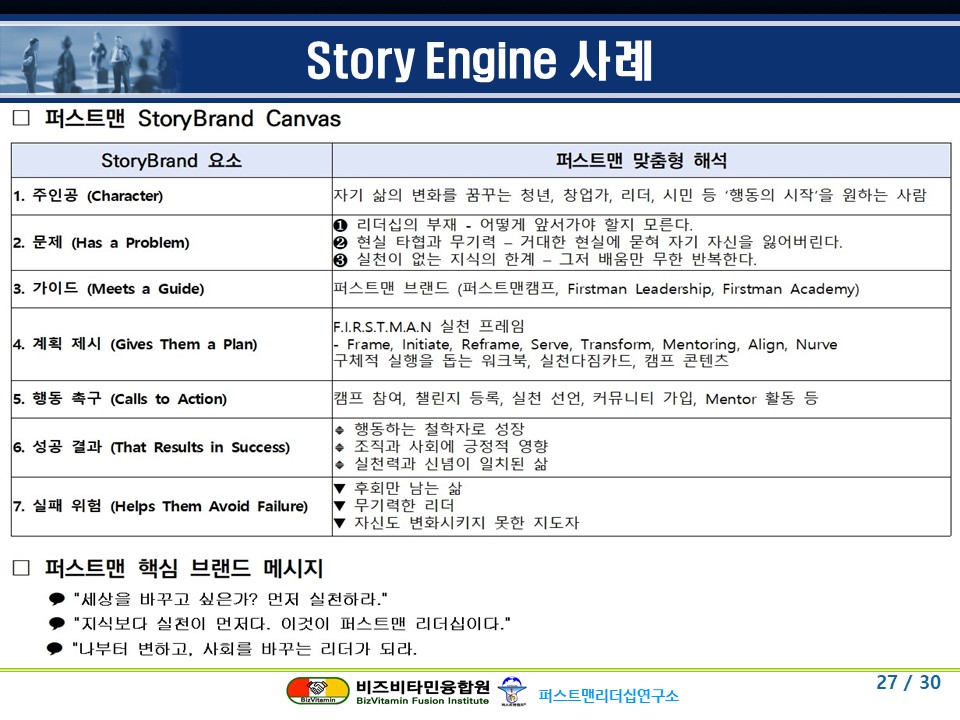
Task: Click the triangle bullet before 자신도 변화시키지 못한 지도자
Action: coord(340,523)
